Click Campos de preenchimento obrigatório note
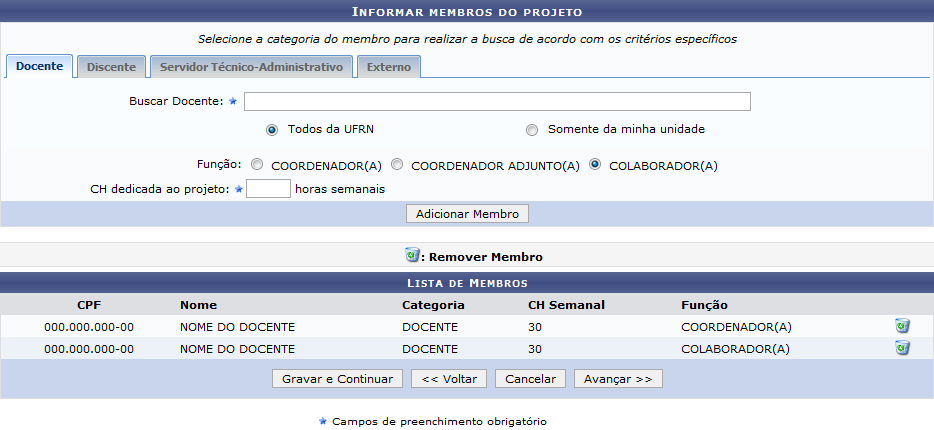This screenshot has width=934, height=430. [439, 422]
